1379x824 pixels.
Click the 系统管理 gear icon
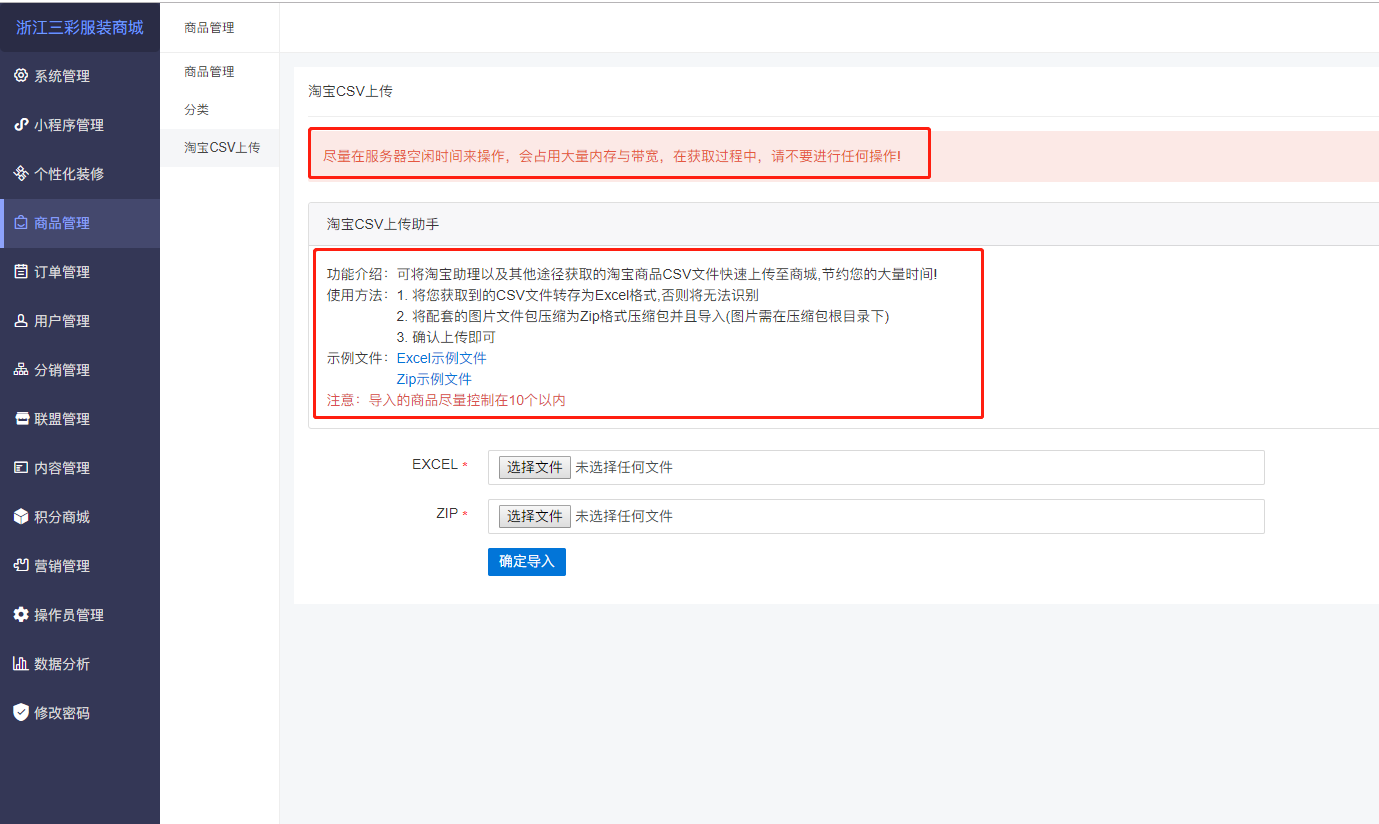click(x=21, y=76)
